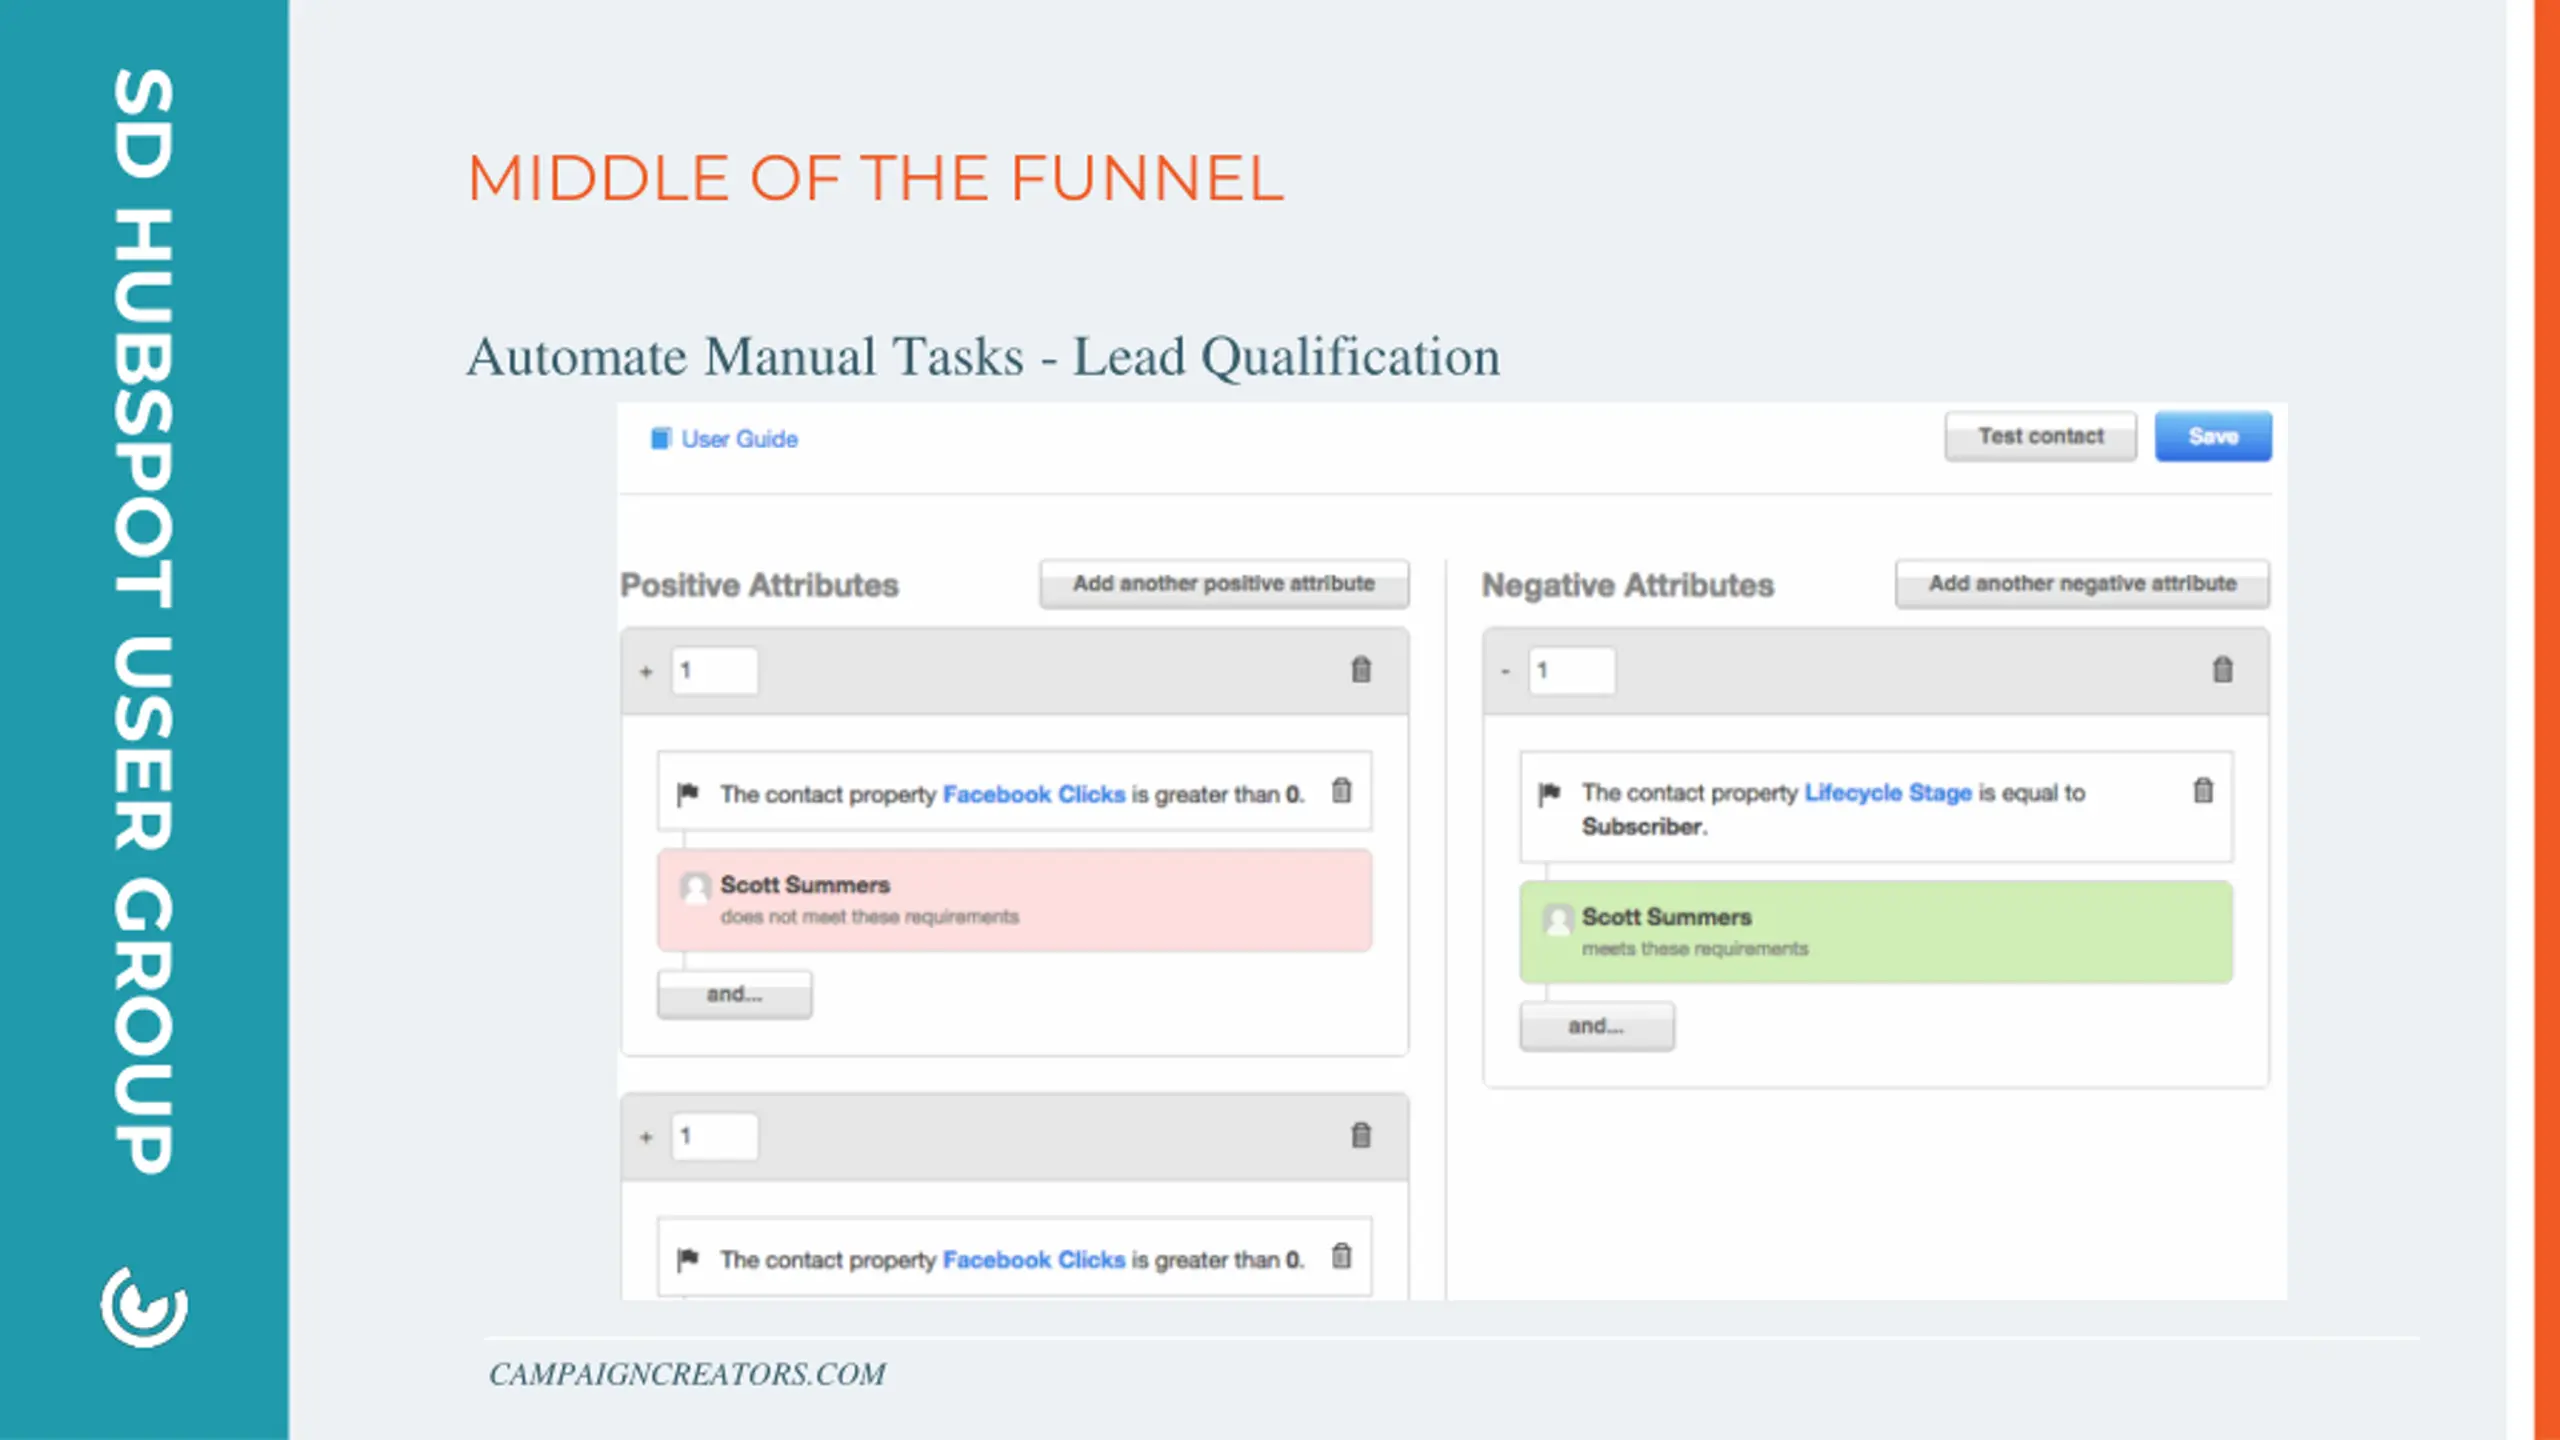
Task: Click the User Guide book icon
Action: 660,439
